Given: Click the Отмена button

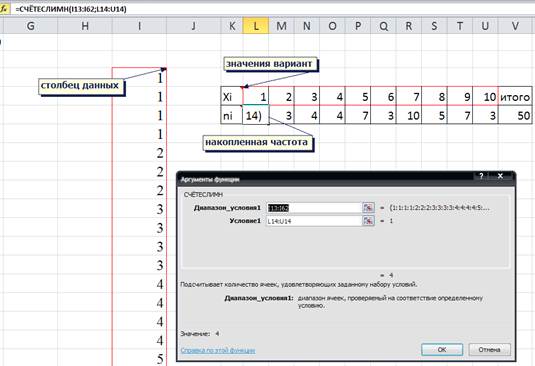Looking at the screenshot, I should [x=489, y=350].
